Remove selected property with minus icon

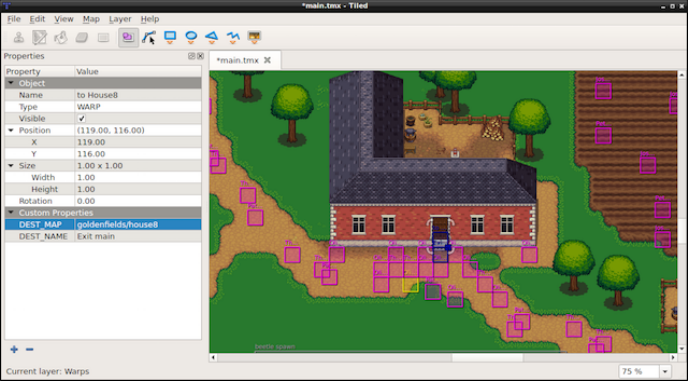29,349
